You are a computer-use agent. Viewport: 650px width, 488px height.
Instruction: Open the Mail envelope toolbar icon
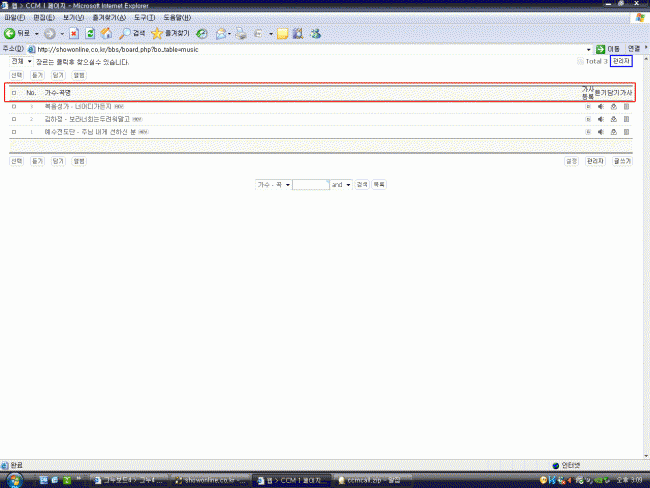coord(221,34)
